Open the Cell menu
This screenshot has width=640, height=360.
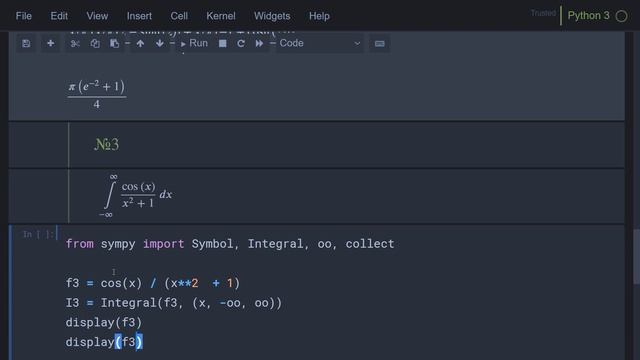(179, 16)
